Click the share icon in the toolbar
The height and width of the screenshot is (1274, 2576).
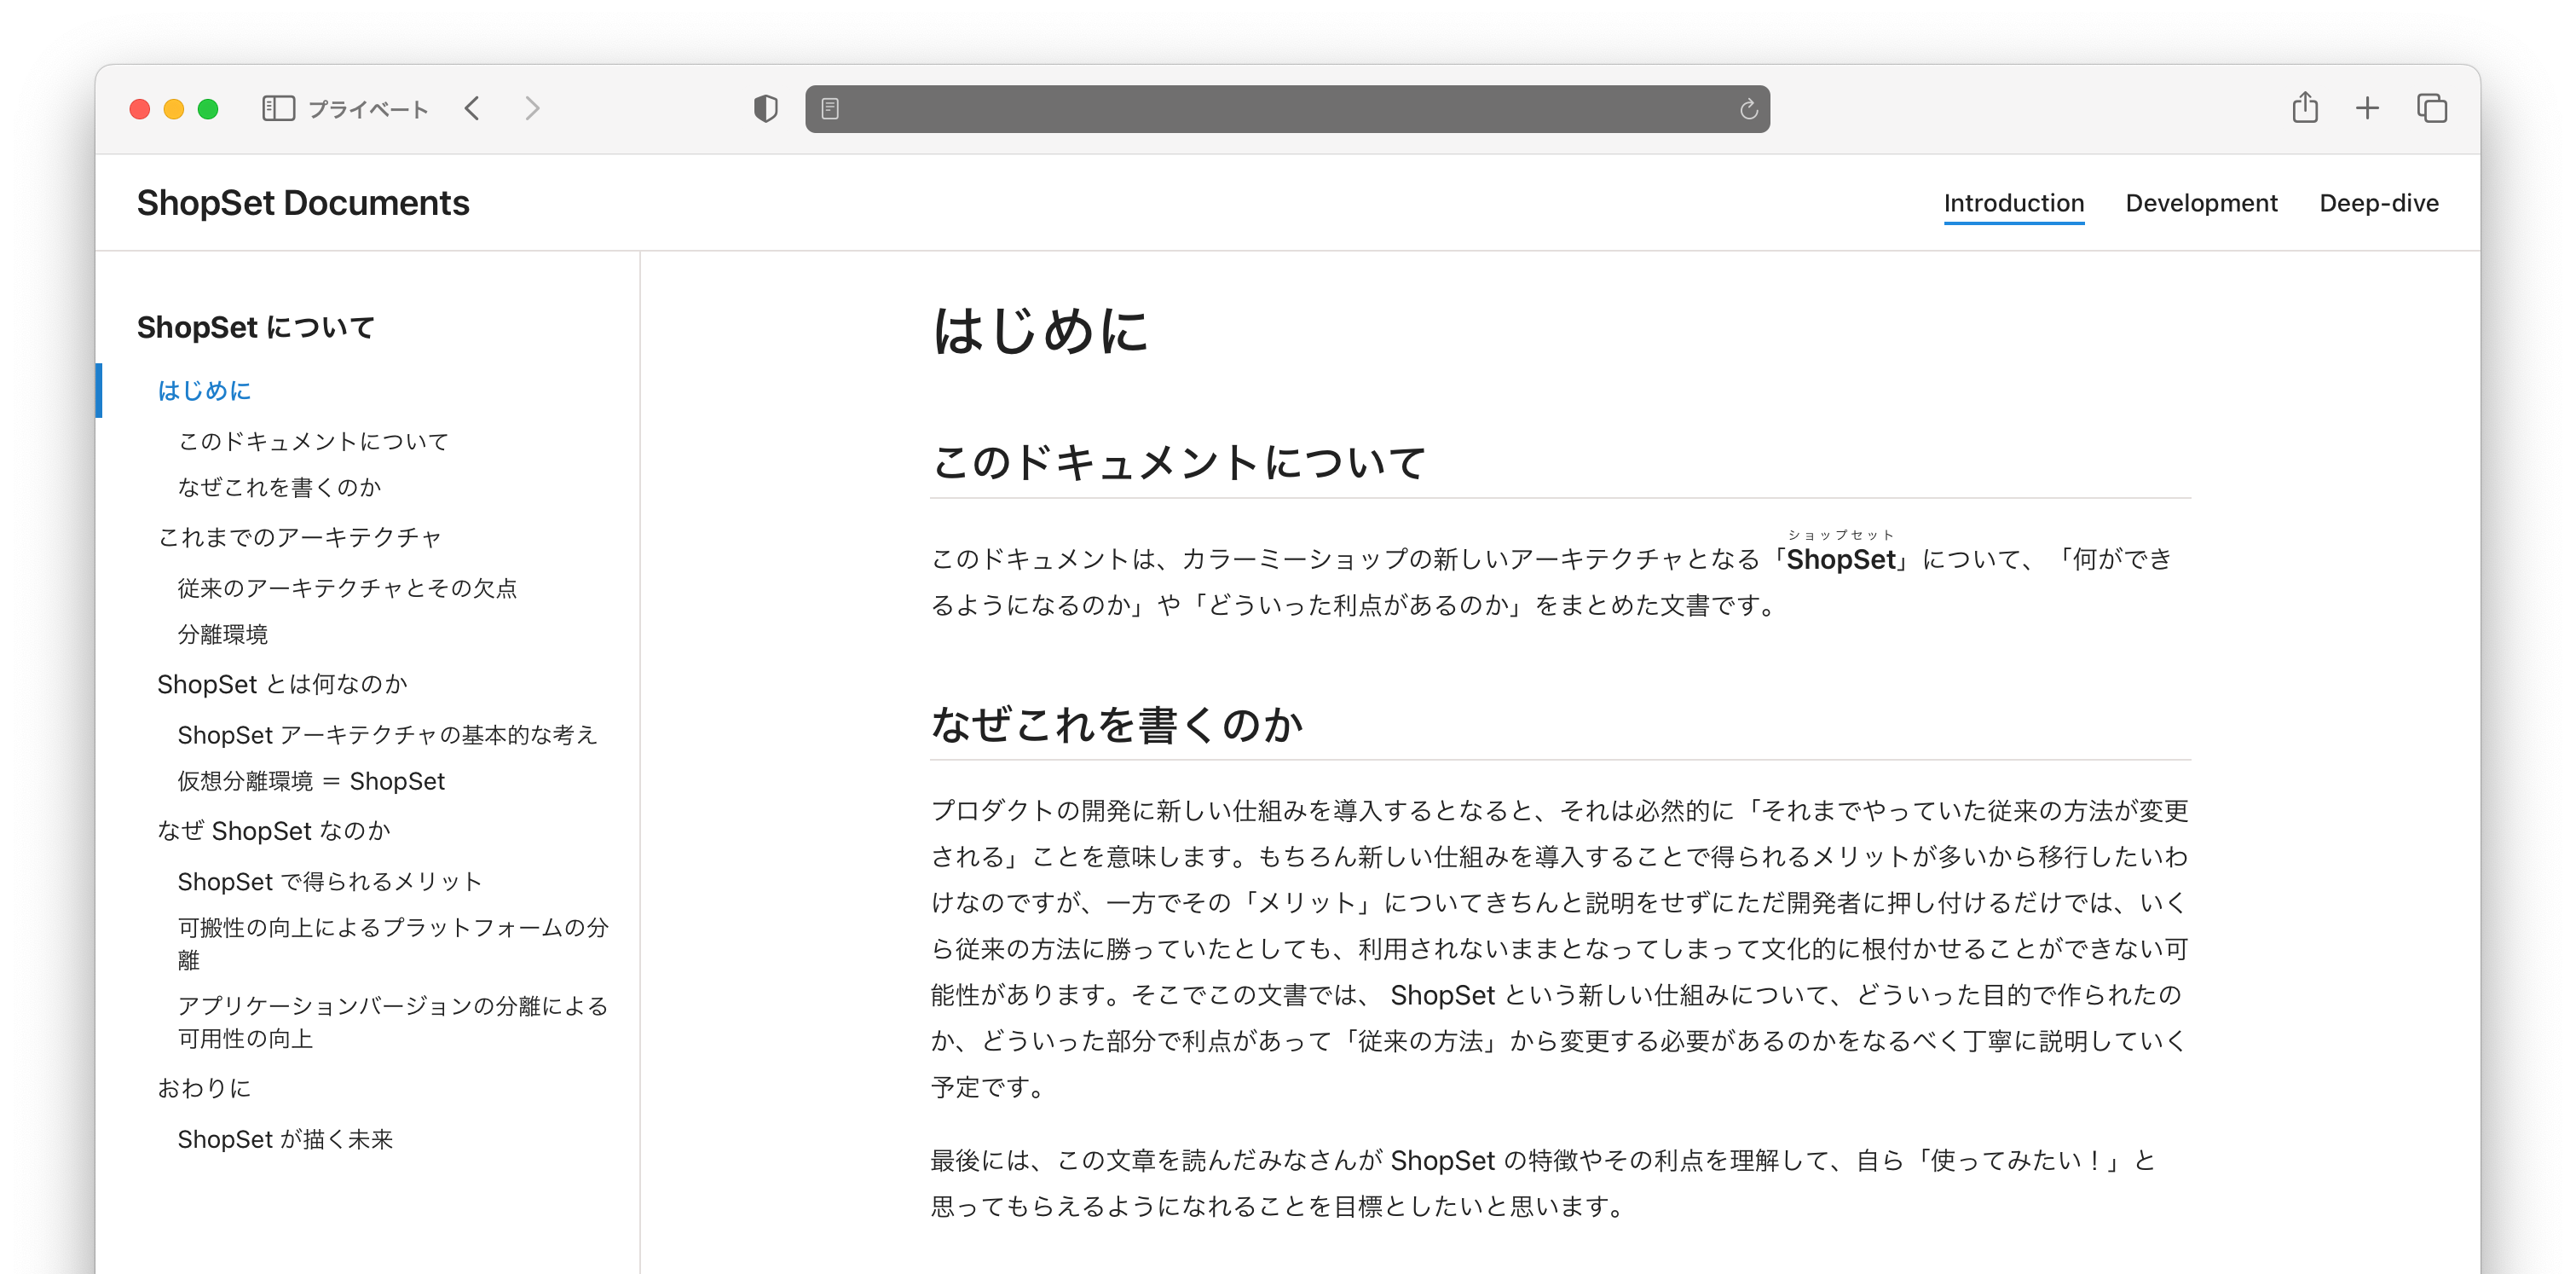point(2305,107)
